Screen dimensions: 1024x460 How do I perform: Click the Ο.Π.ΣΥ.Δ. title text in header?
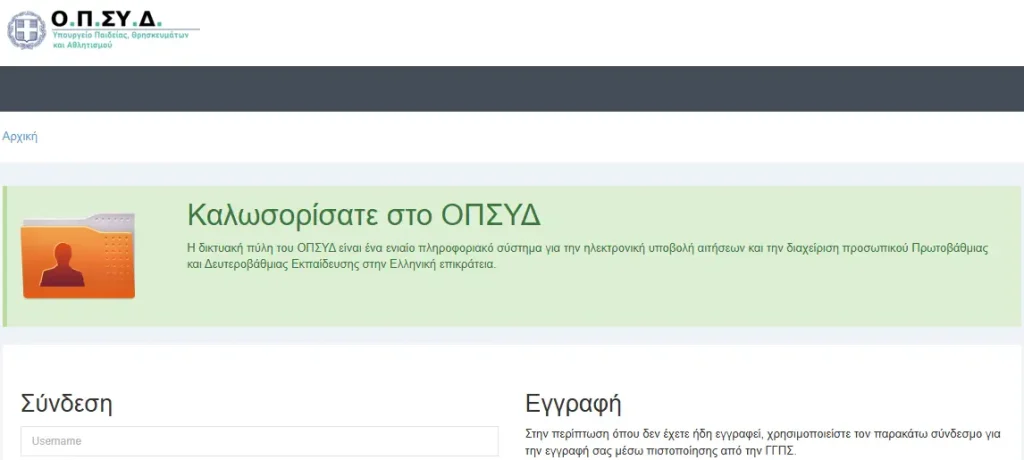click(x=106, y=18)
